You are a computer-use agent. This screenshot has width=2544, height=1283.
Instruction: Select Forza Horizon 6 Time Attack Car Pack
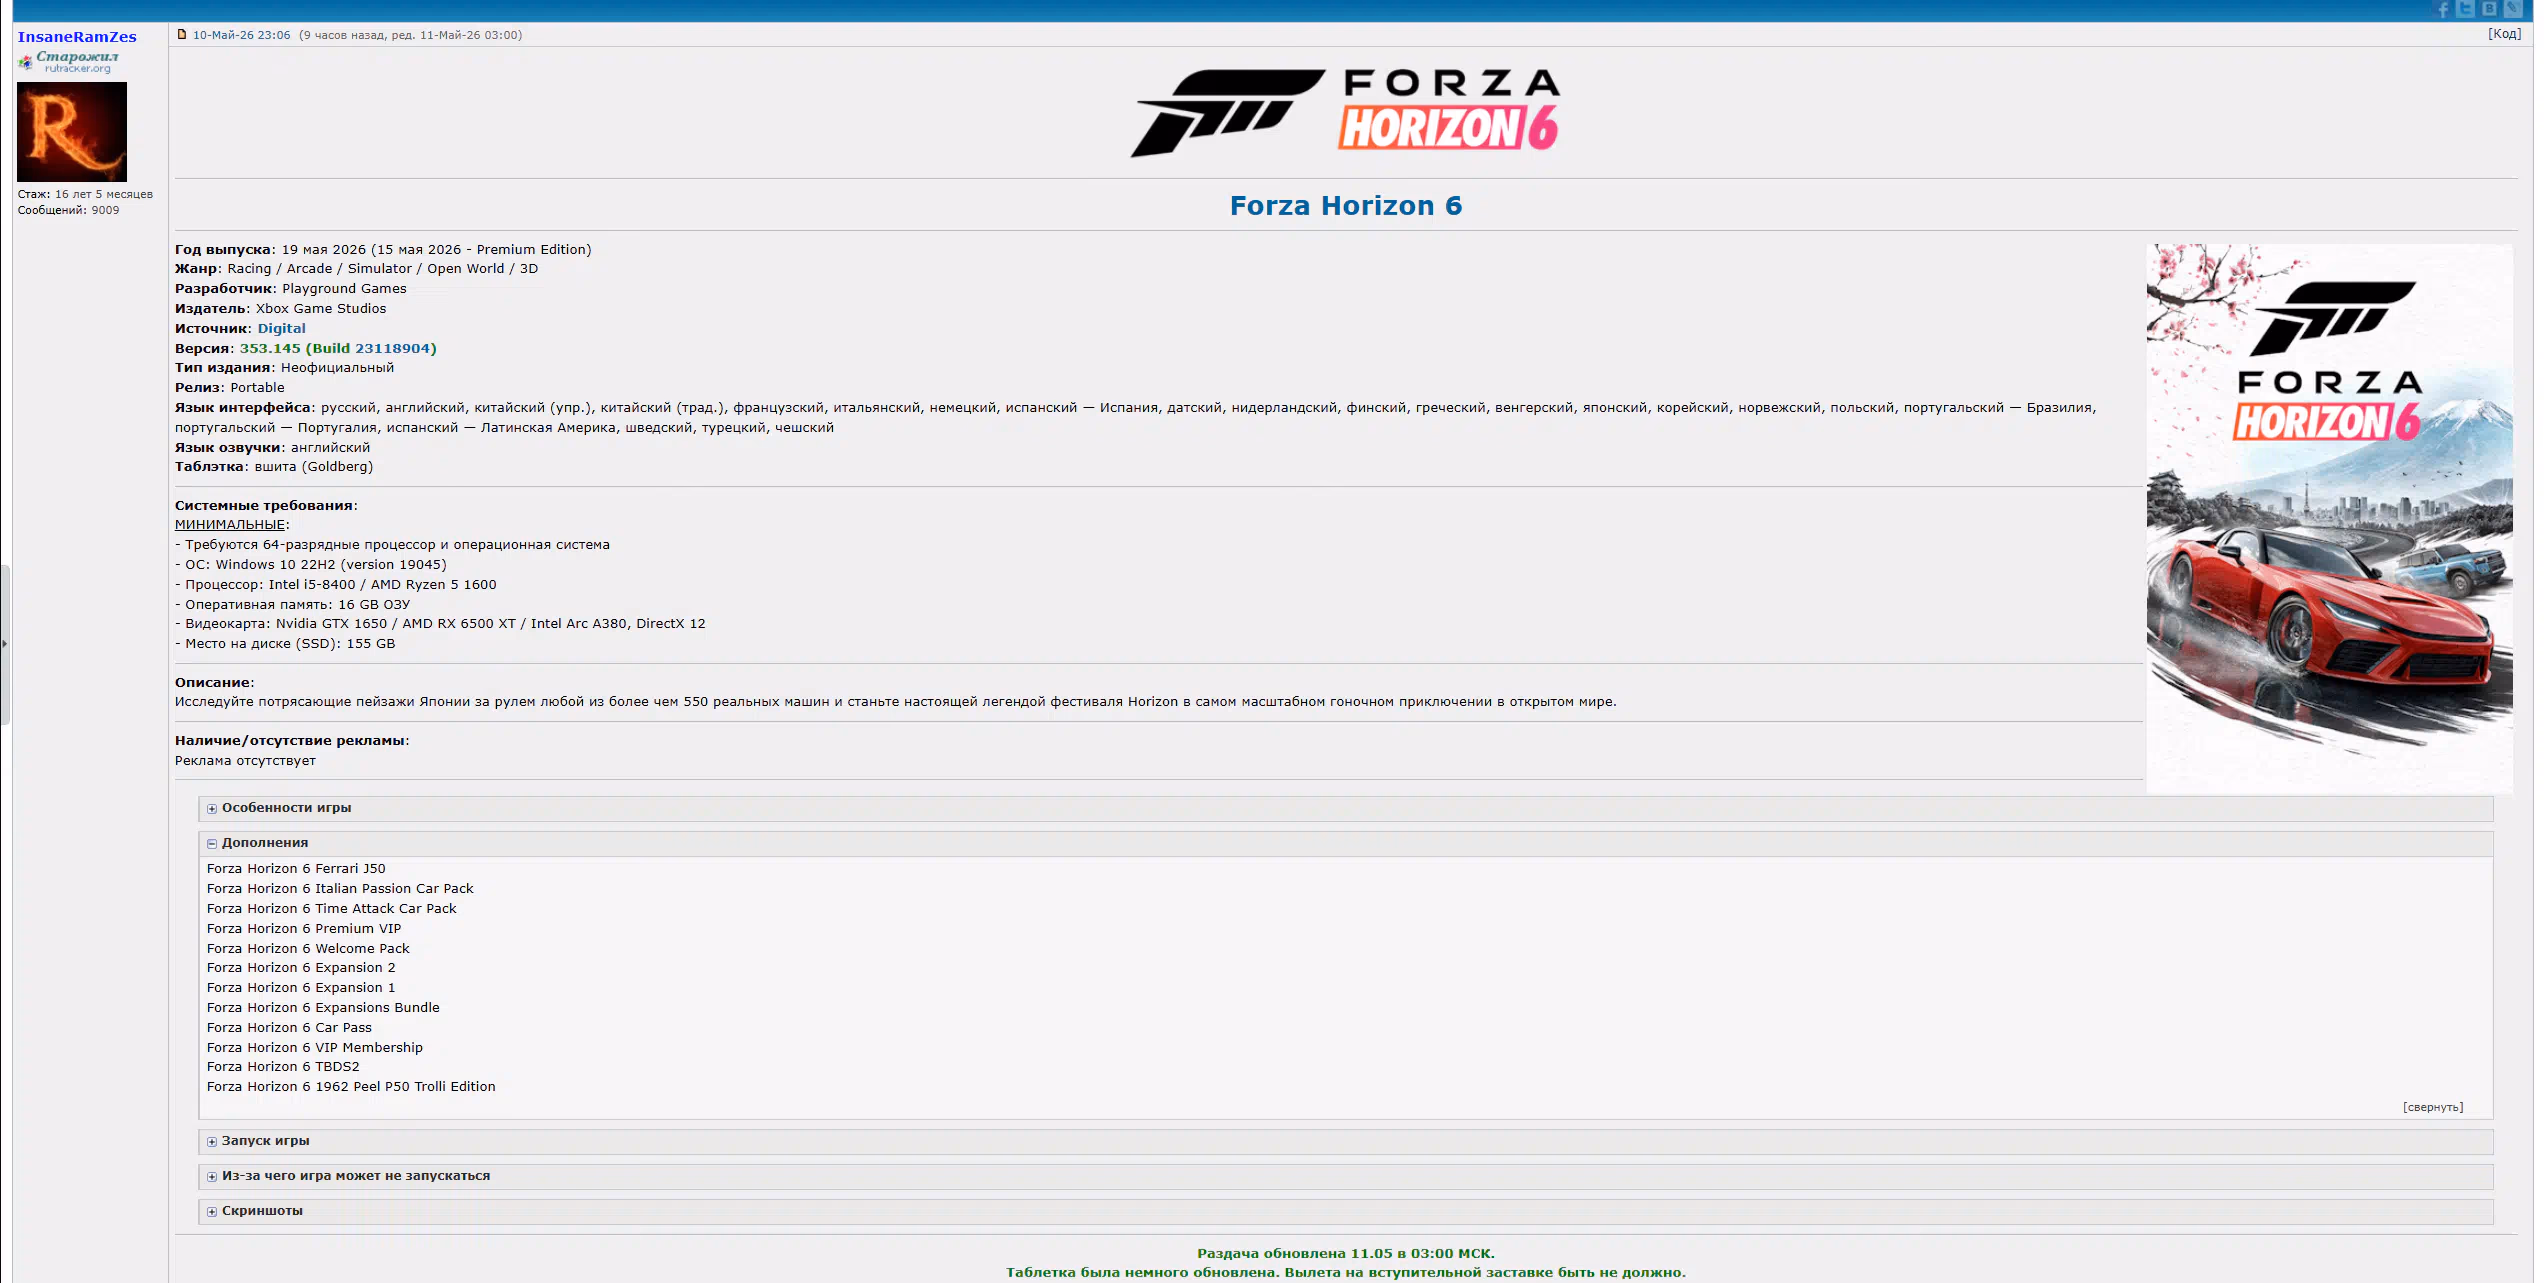(332, 909)
